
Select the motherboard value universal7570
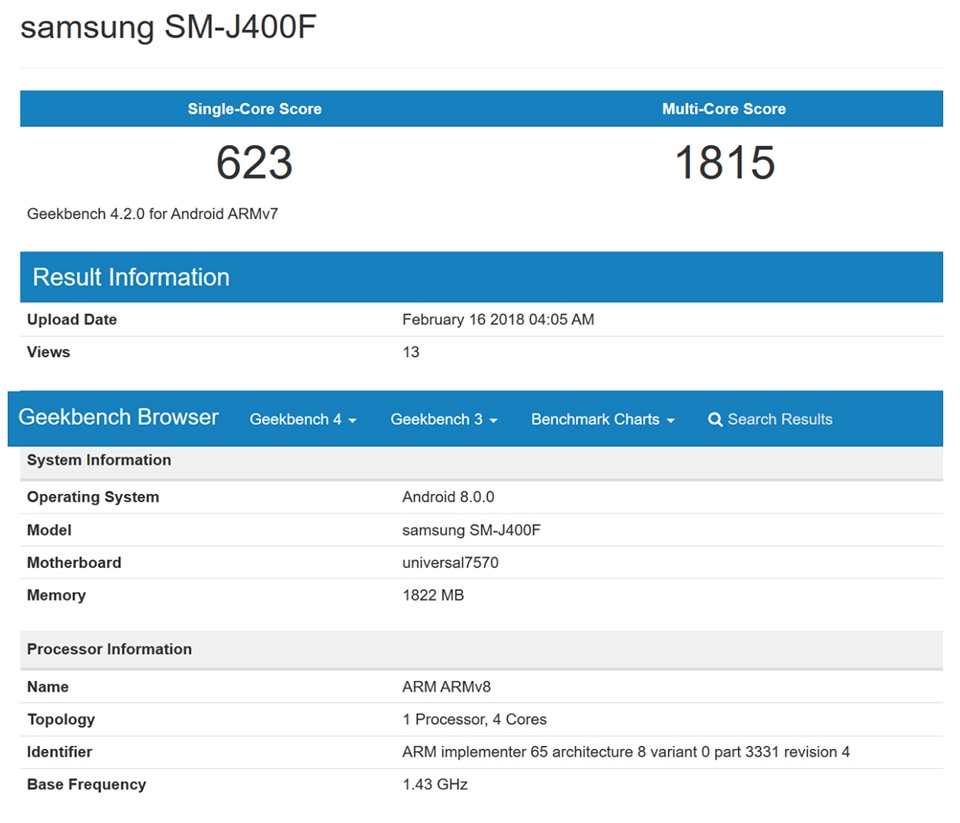tap(451, 563)
